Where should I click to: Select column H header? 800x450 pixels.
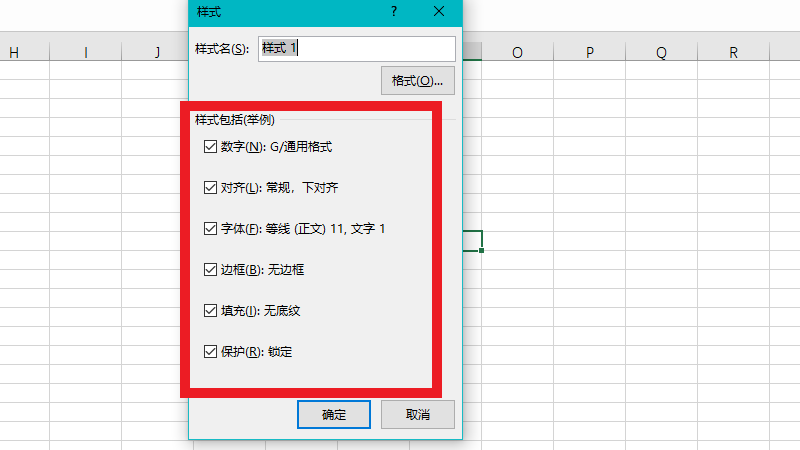[x=14, y=53]
